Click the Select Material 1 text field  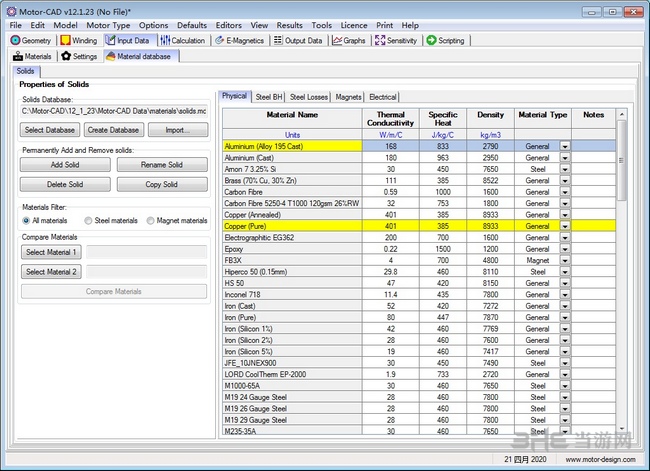[x=146, y=252]
